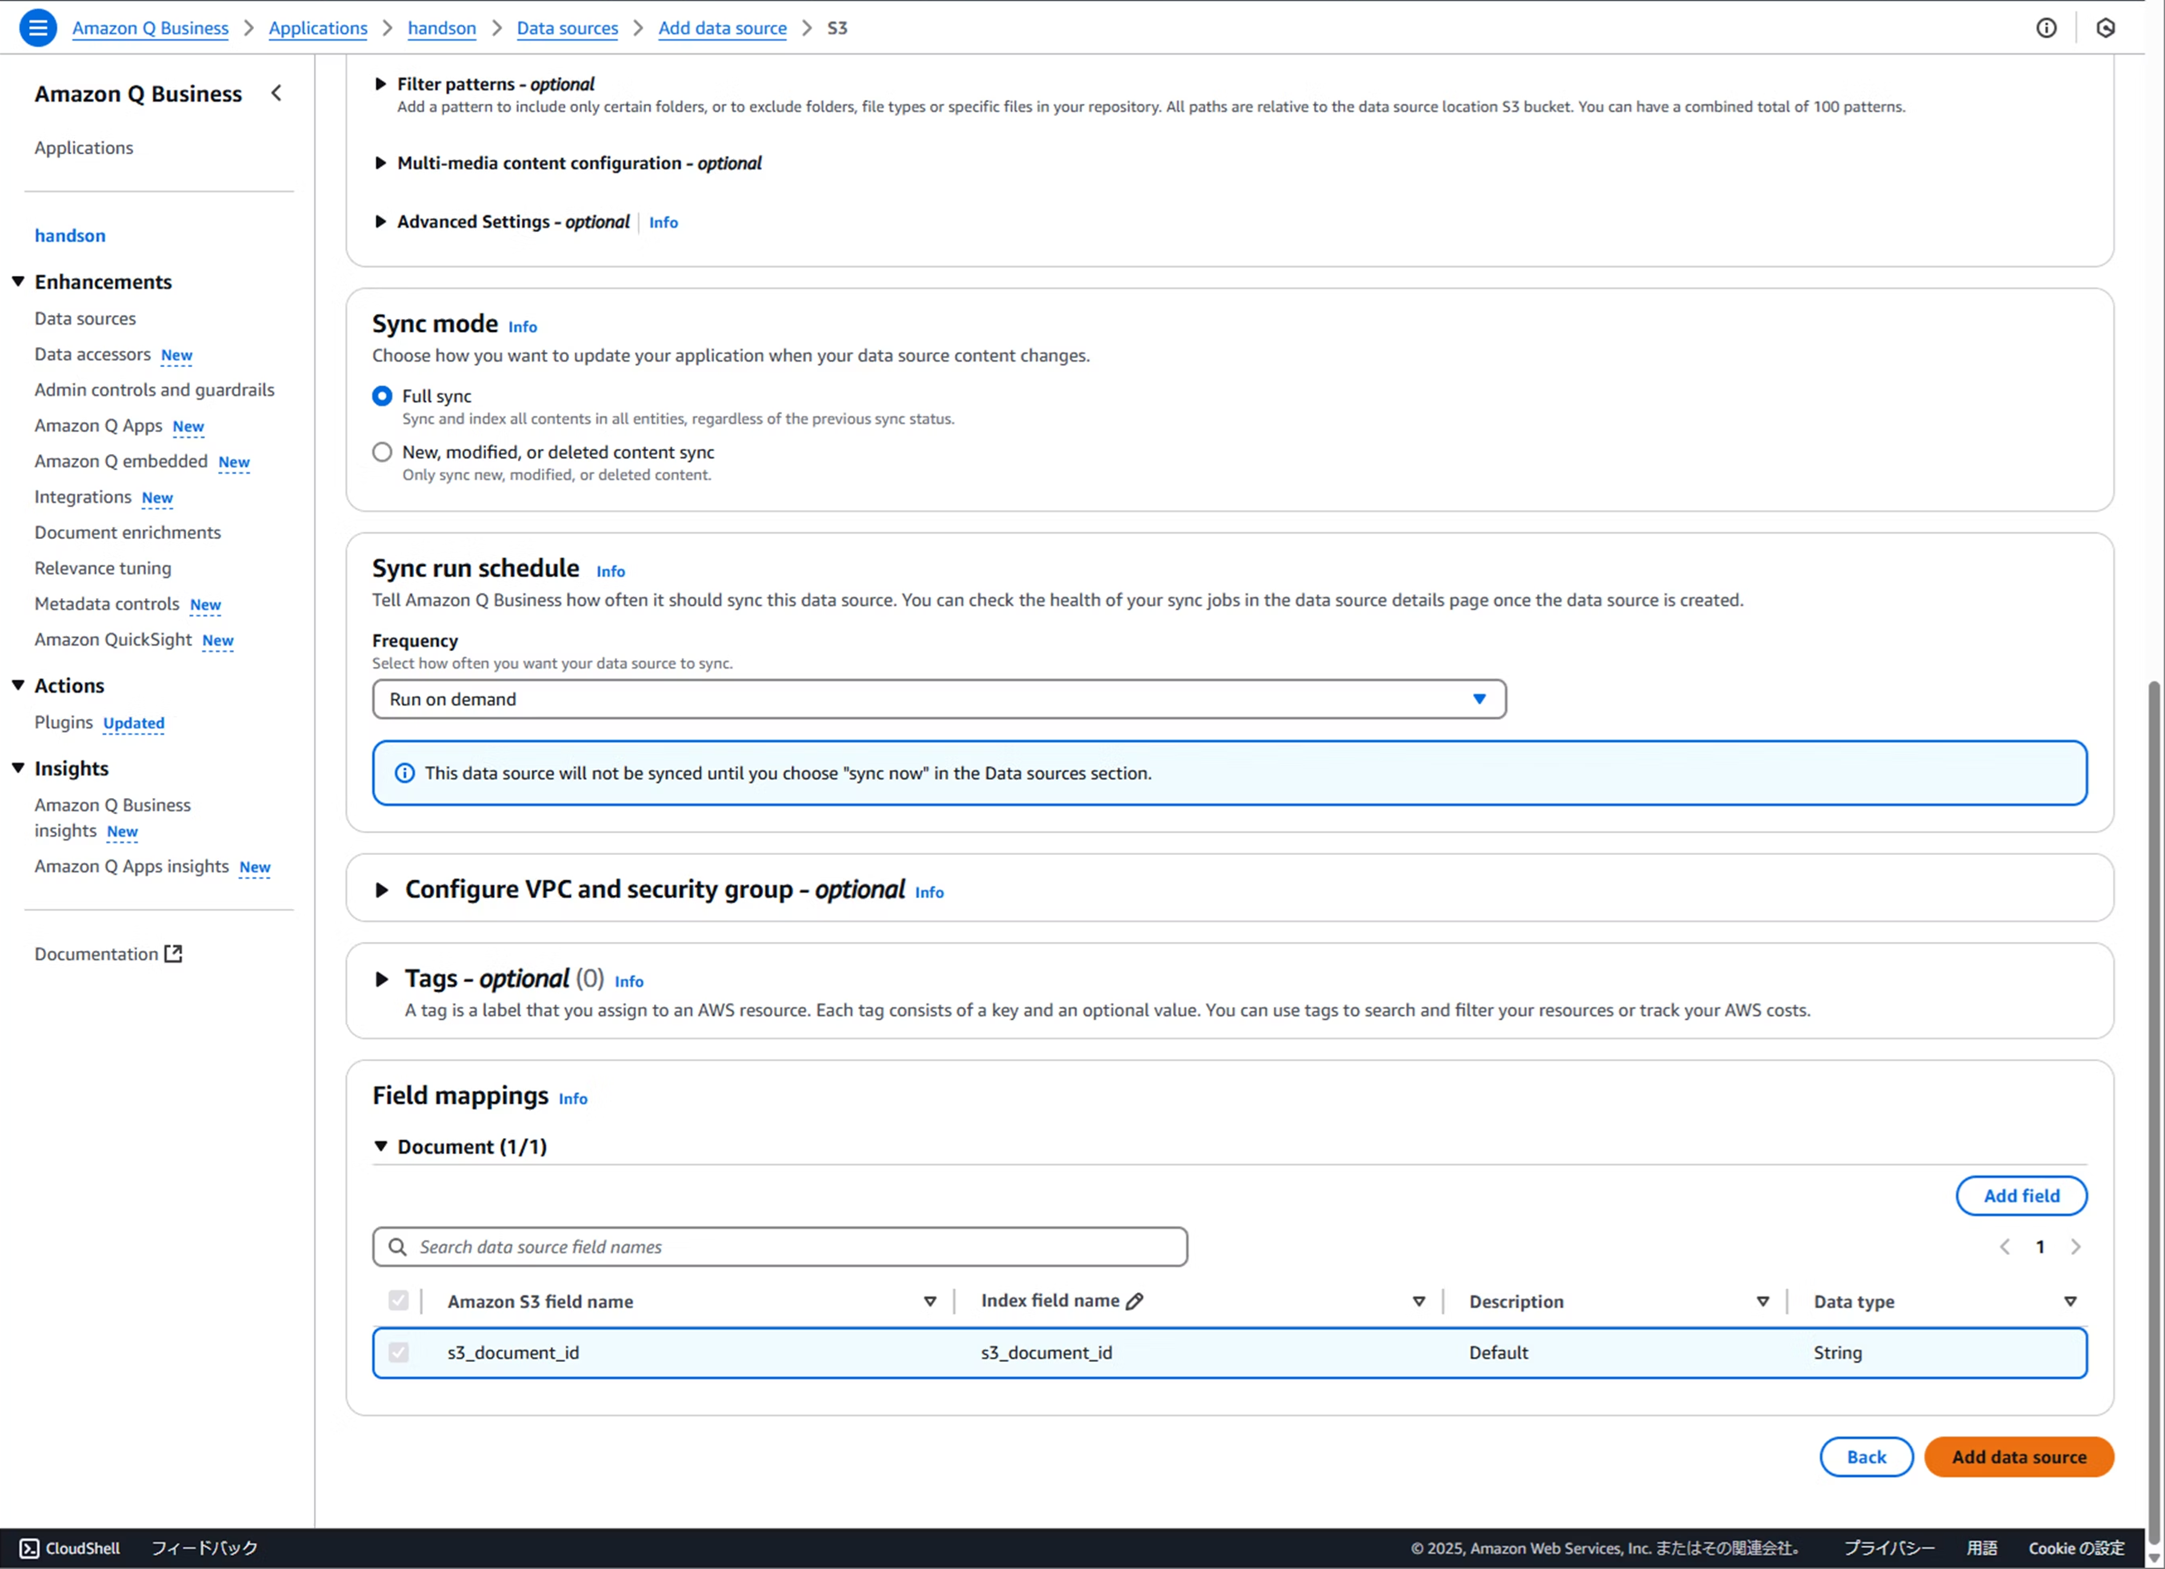Open the Documentation external link icon
The width and height of the screenshot is (2165, 1569).
point(174,953)
